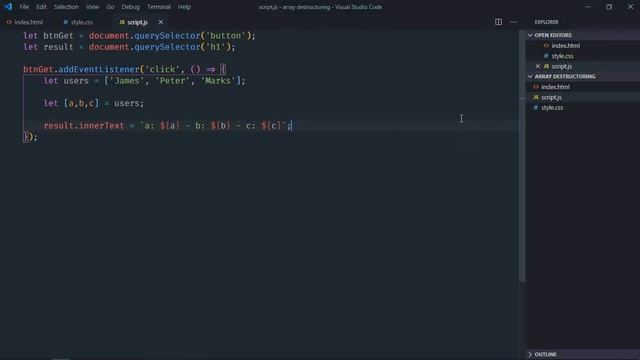Open the Help menu
The height and width of the screenshot is (360, 640).
point(184,7)
